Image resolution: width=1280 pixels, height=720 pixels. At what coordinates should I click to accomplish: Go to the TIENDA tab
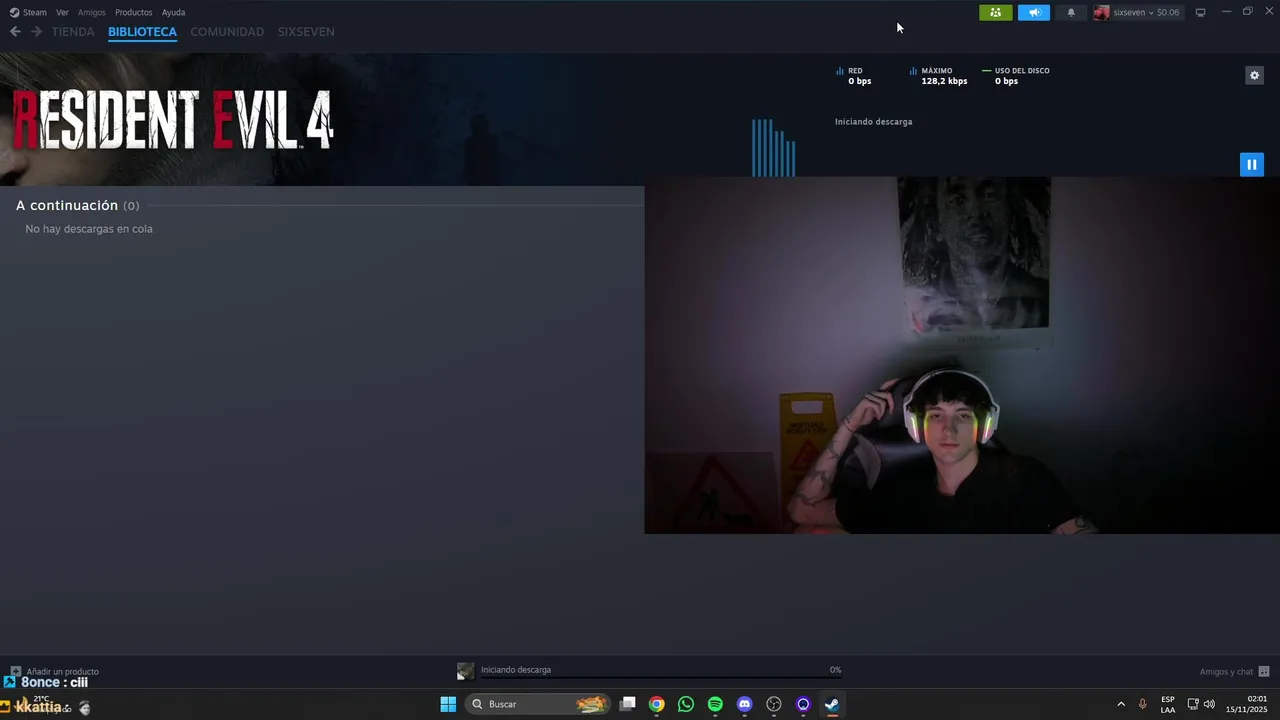coord(73,32)
